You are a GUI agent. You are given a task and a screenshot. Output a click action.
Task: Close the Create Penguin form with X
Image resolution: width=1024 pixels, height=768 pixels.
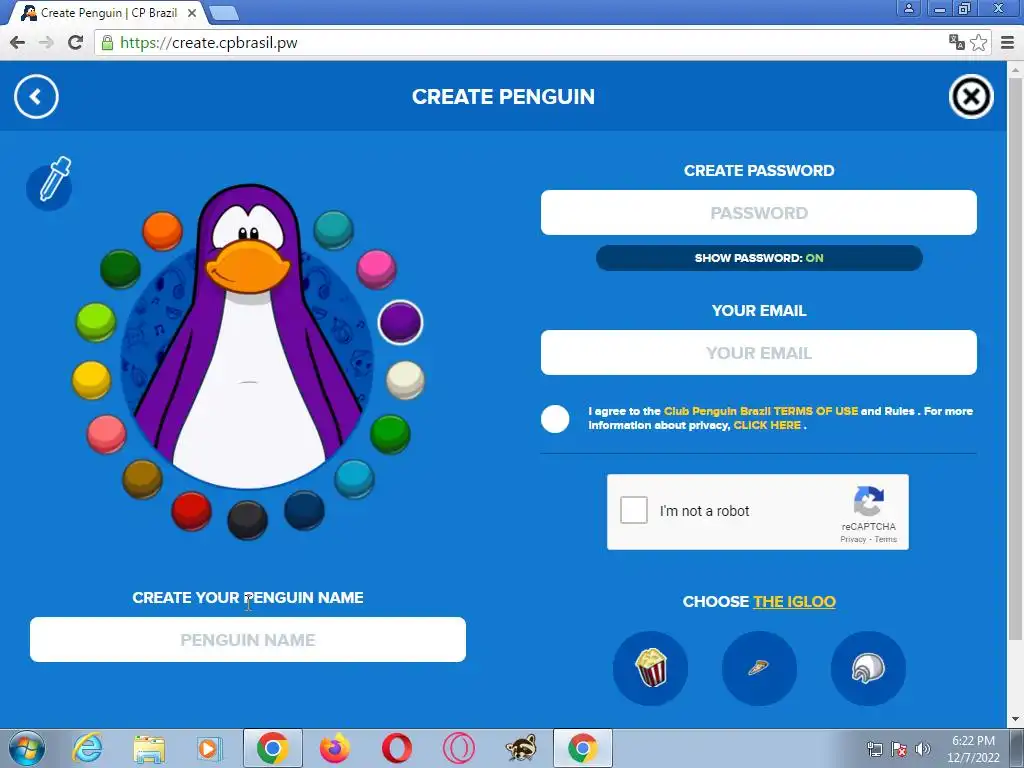click(x=971, y=97)
